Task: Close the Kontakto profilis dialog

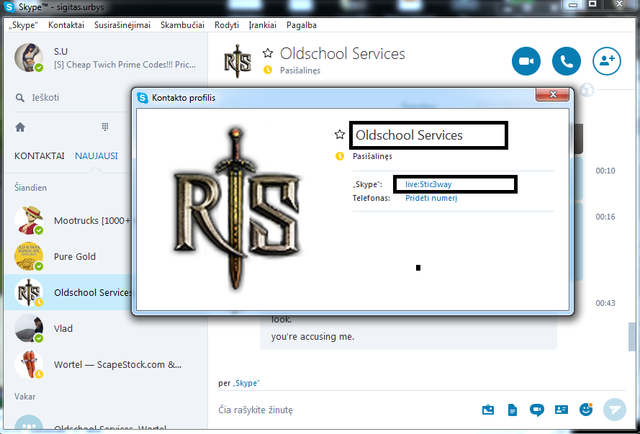Action: [552, 94]
